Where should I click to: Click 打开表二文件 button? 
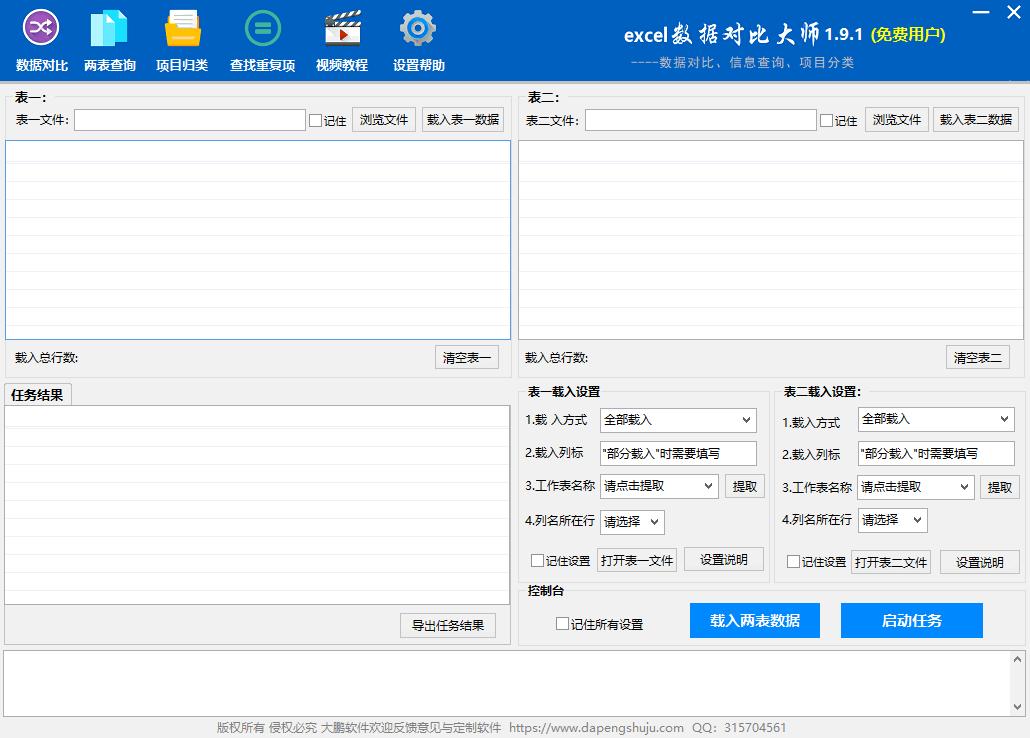tap(891, 562)
